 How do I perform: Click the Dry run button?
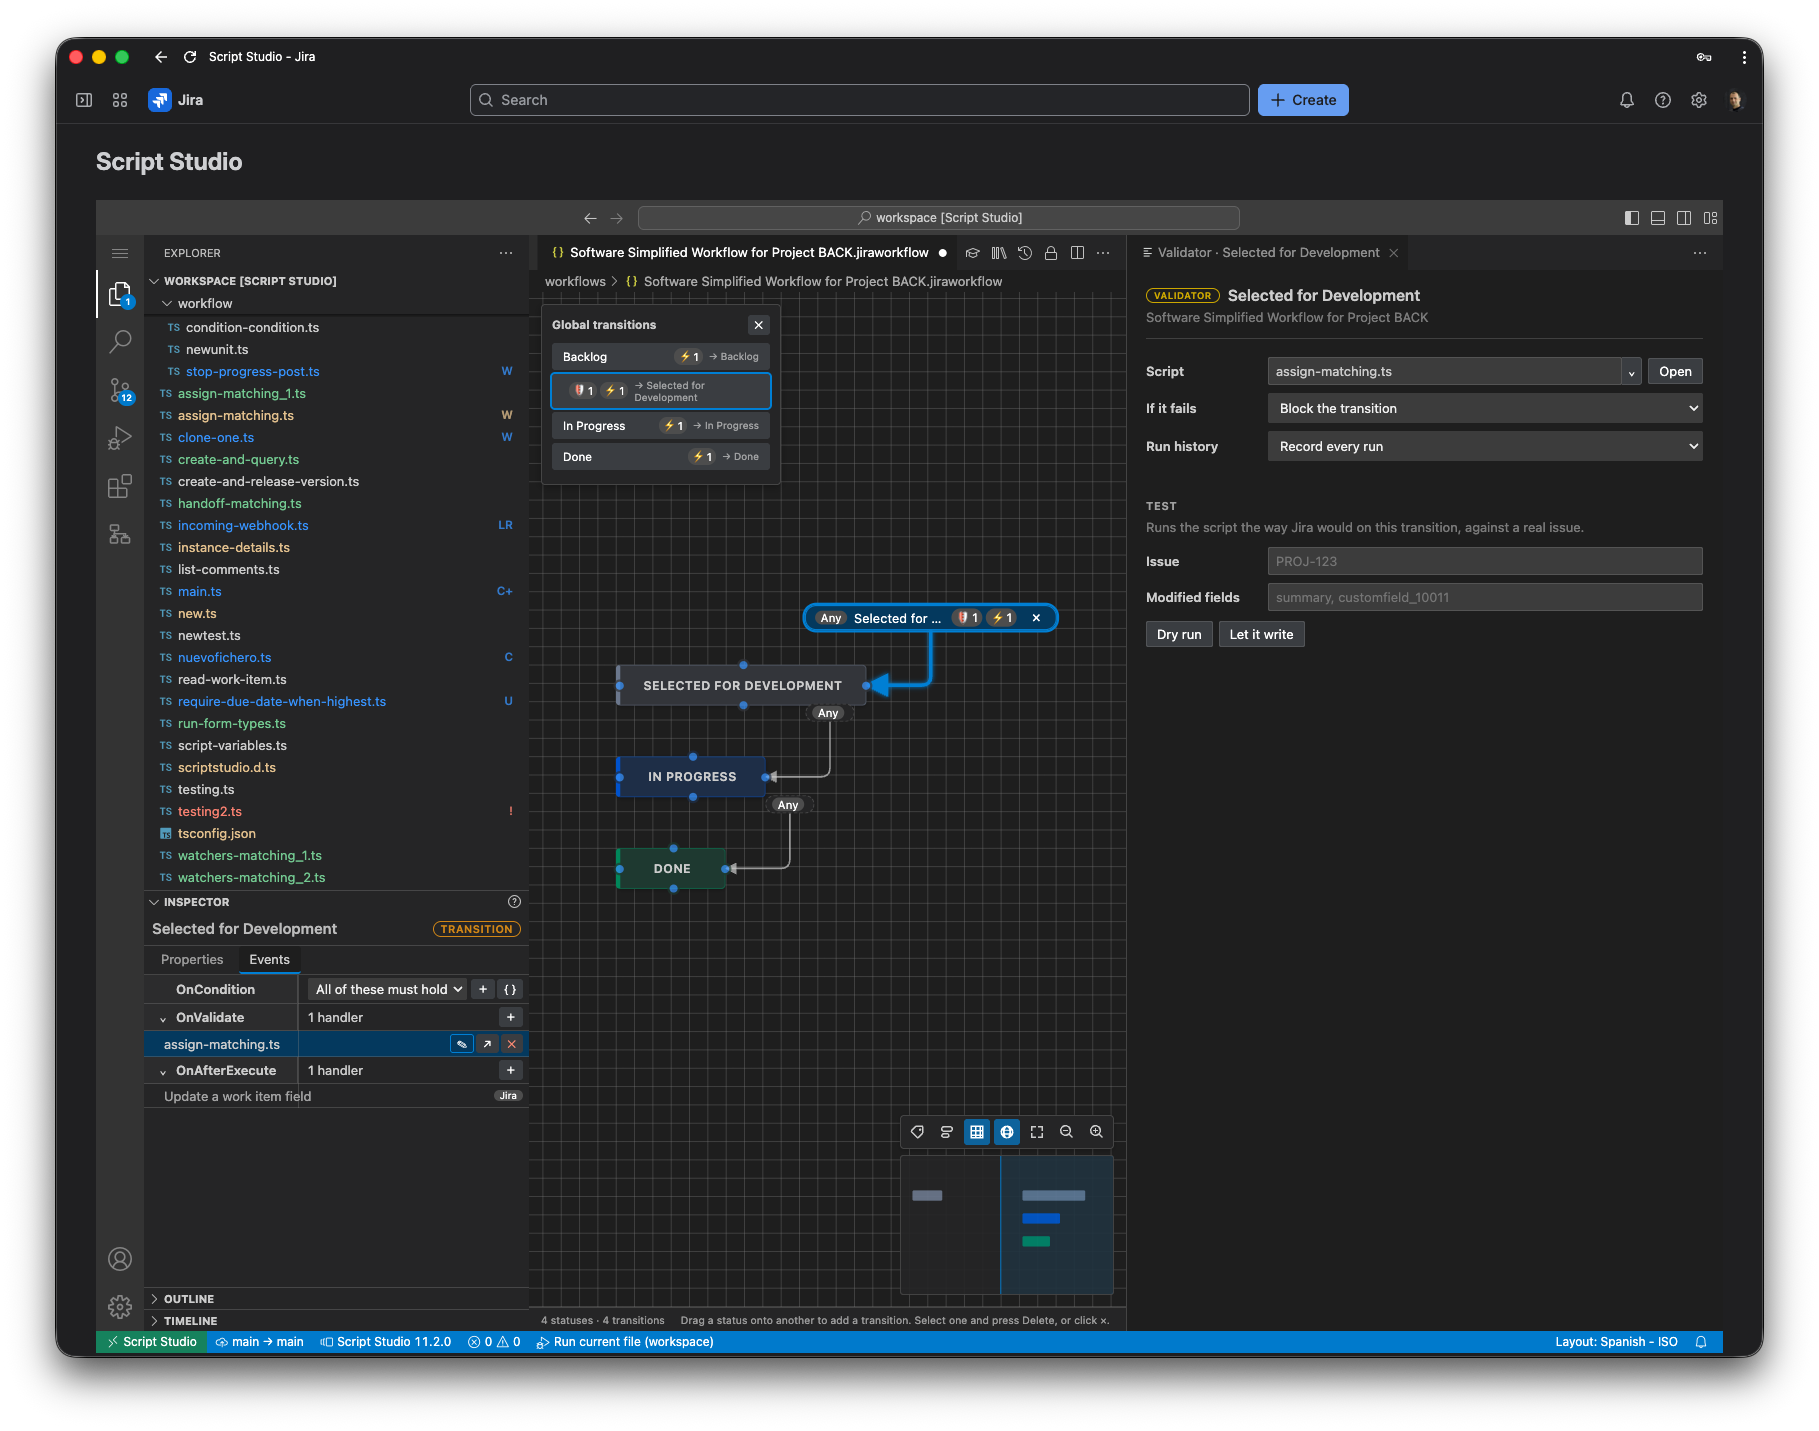(x=1179, y=634)
